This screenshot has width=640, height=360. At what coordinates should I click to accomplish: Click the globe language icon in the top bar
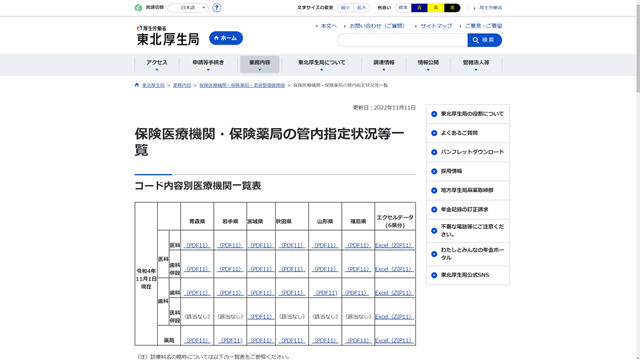coord(138,8)
